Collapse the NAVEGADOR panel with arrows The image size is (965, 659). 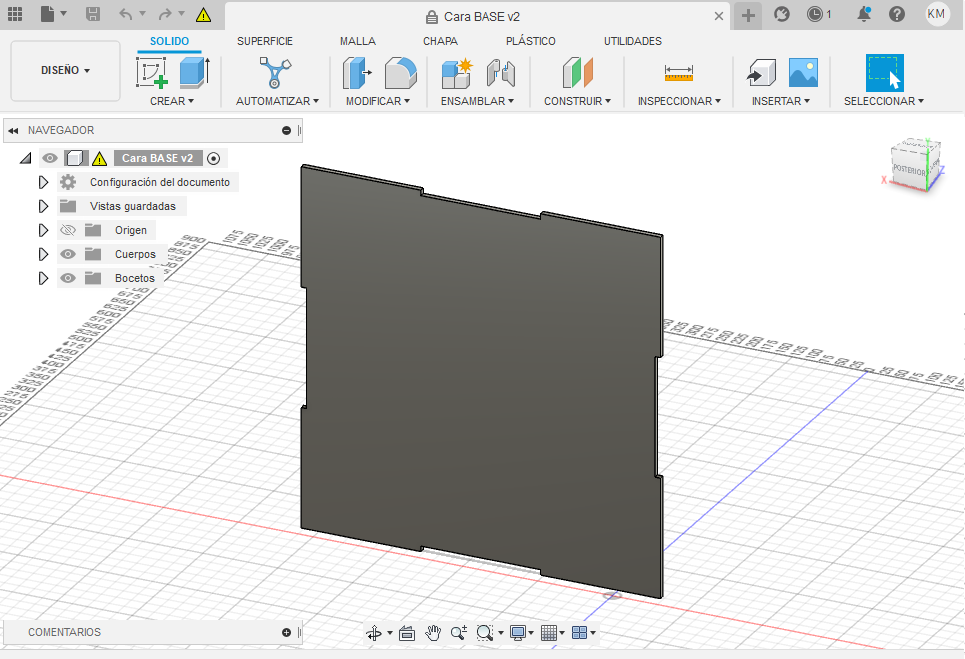(x=13, y=130)
